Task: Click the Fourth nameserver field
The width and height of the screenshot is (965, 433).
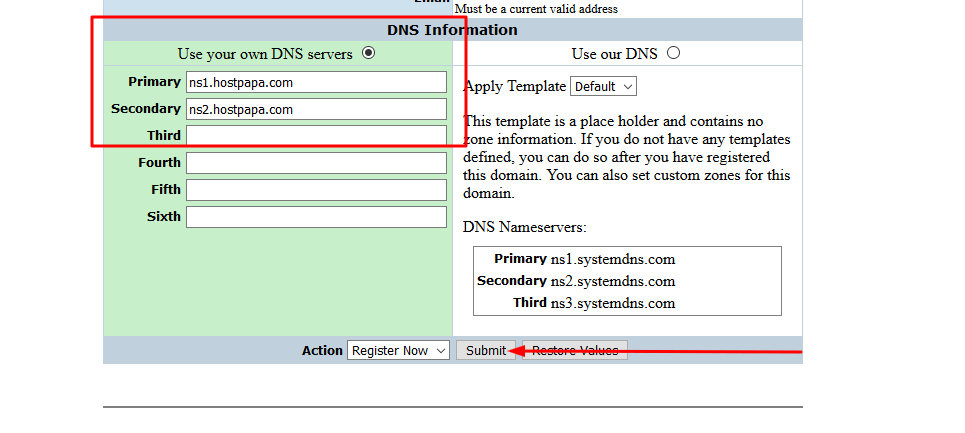Action: point(316,163)
